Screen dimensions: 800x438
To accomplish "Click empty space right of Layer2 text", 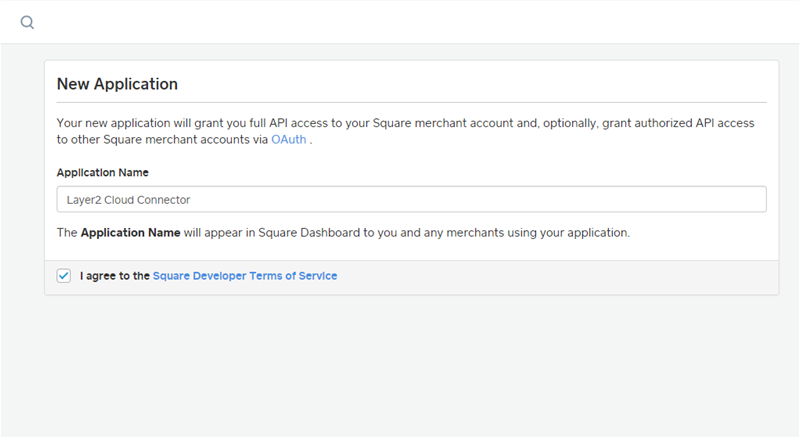I will pos(500,199).
